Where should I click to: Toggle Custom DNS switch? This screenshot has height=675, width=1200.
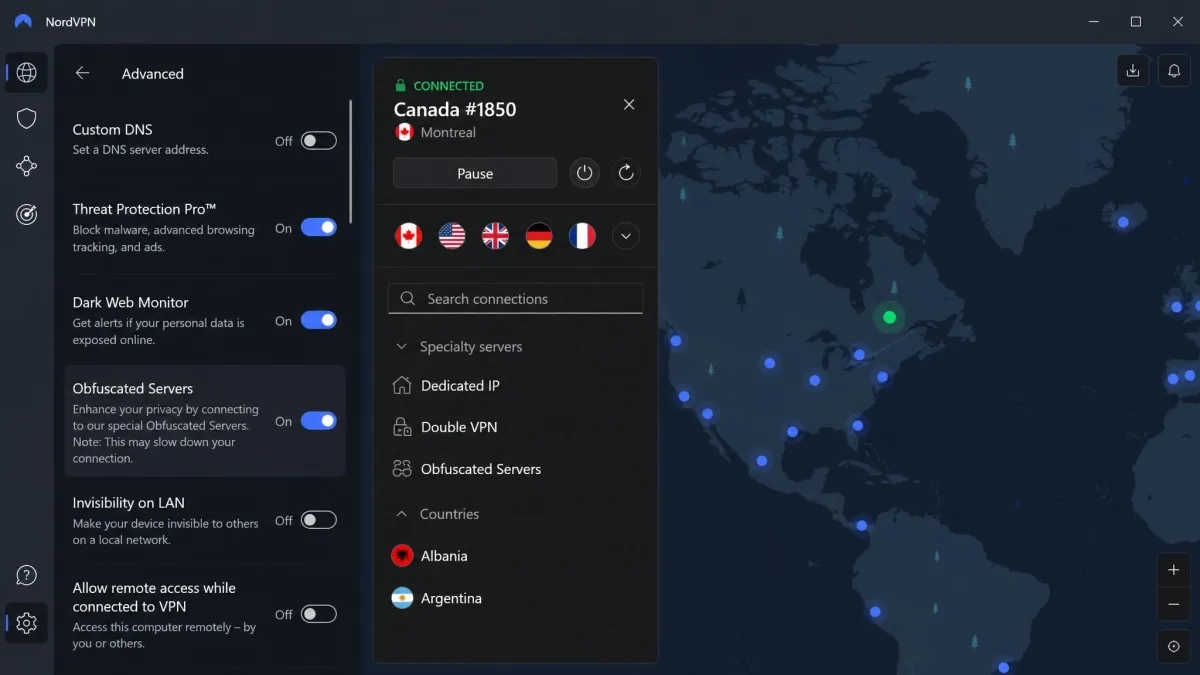[x=319, y=141]
